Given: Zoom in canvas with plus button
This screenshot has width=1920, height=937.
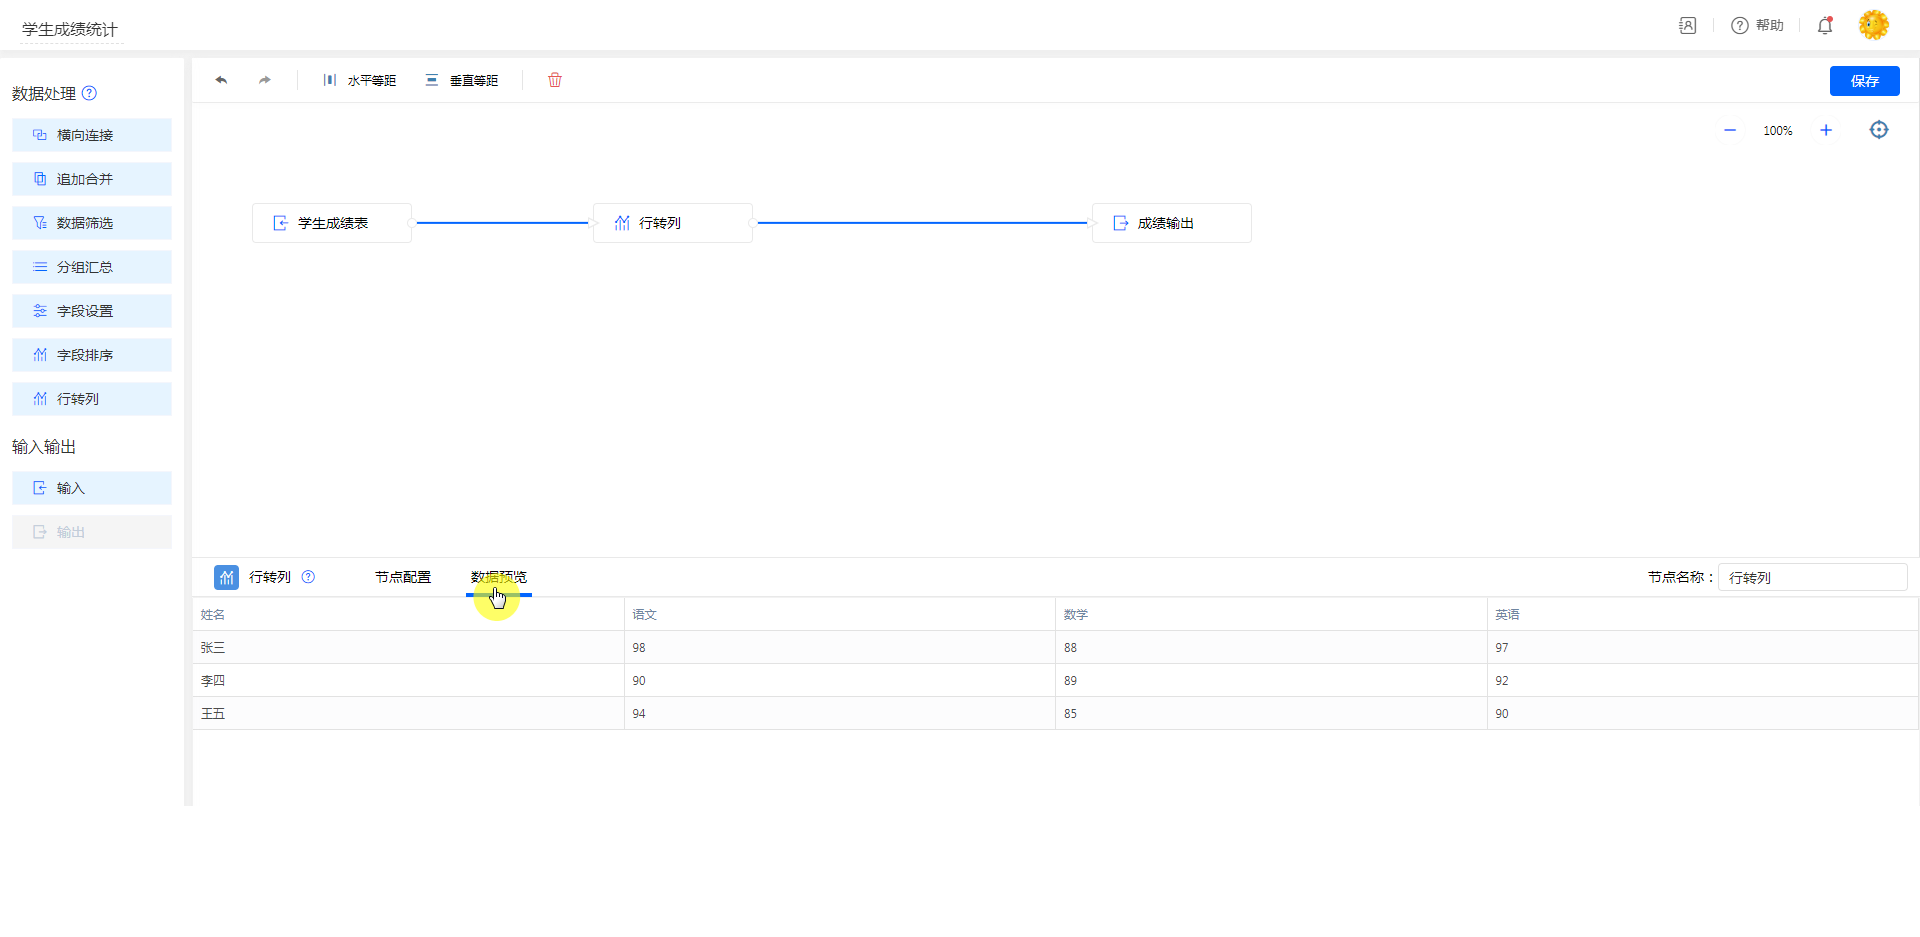Looking at the screenshot, I should tap(1826, 130).
